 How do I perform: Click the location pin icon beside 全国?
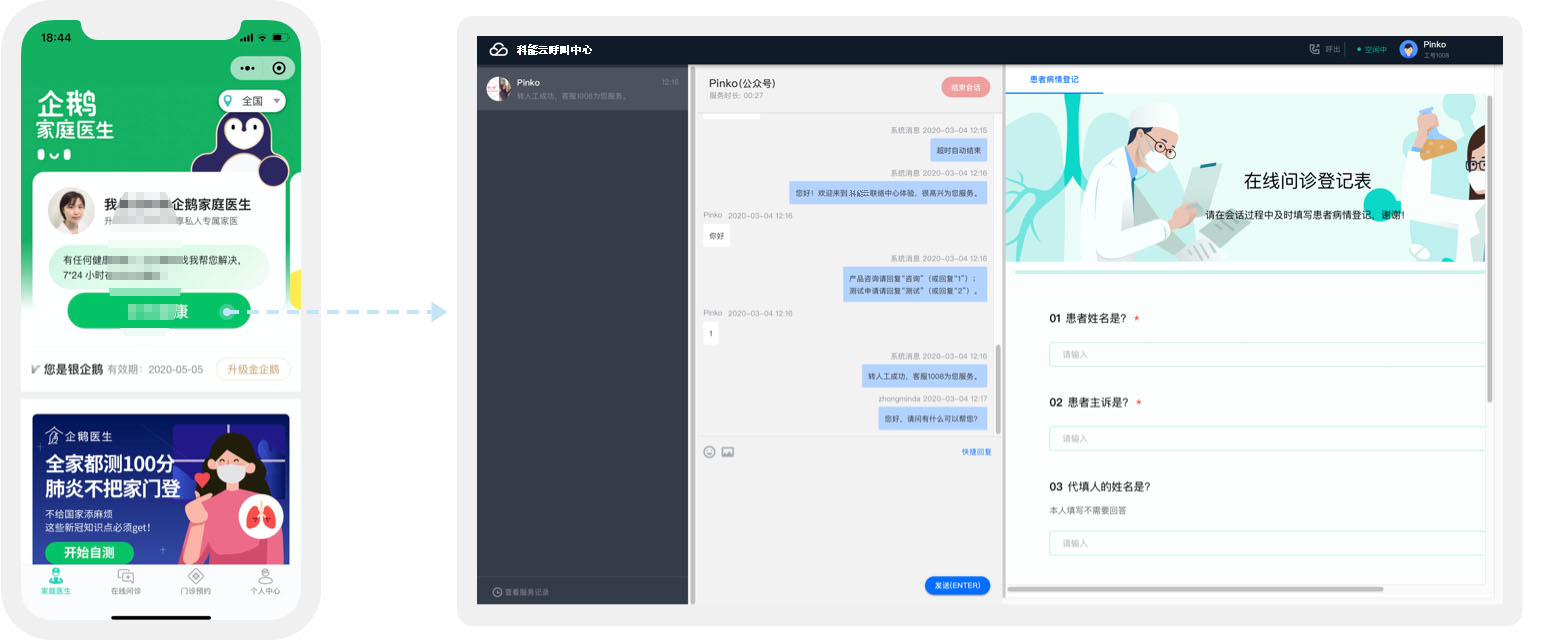tap(229, 101)
